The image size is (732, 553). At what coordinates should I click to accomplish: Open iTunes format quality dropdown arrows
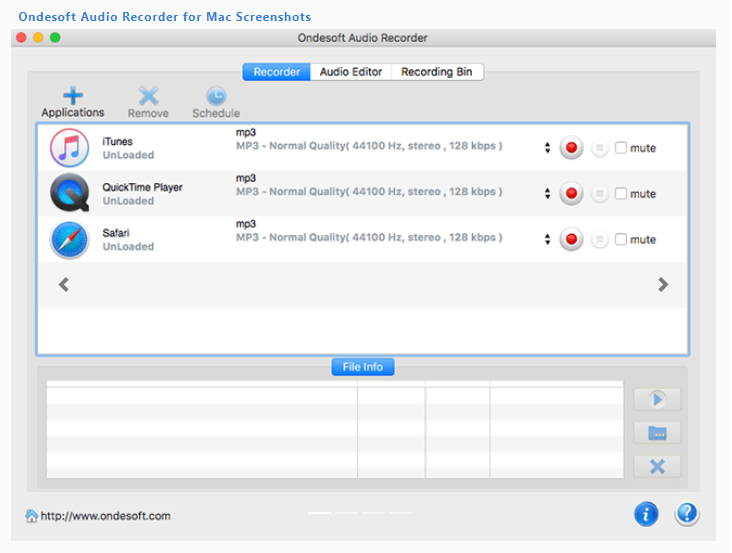tap(547, 148)
